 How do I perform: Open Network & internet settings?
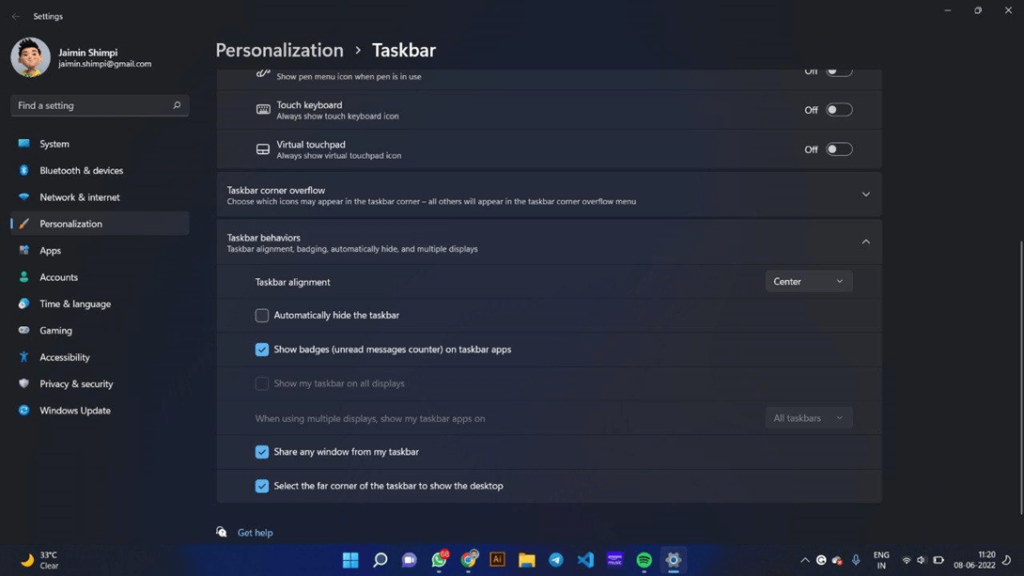pos(100,197)
